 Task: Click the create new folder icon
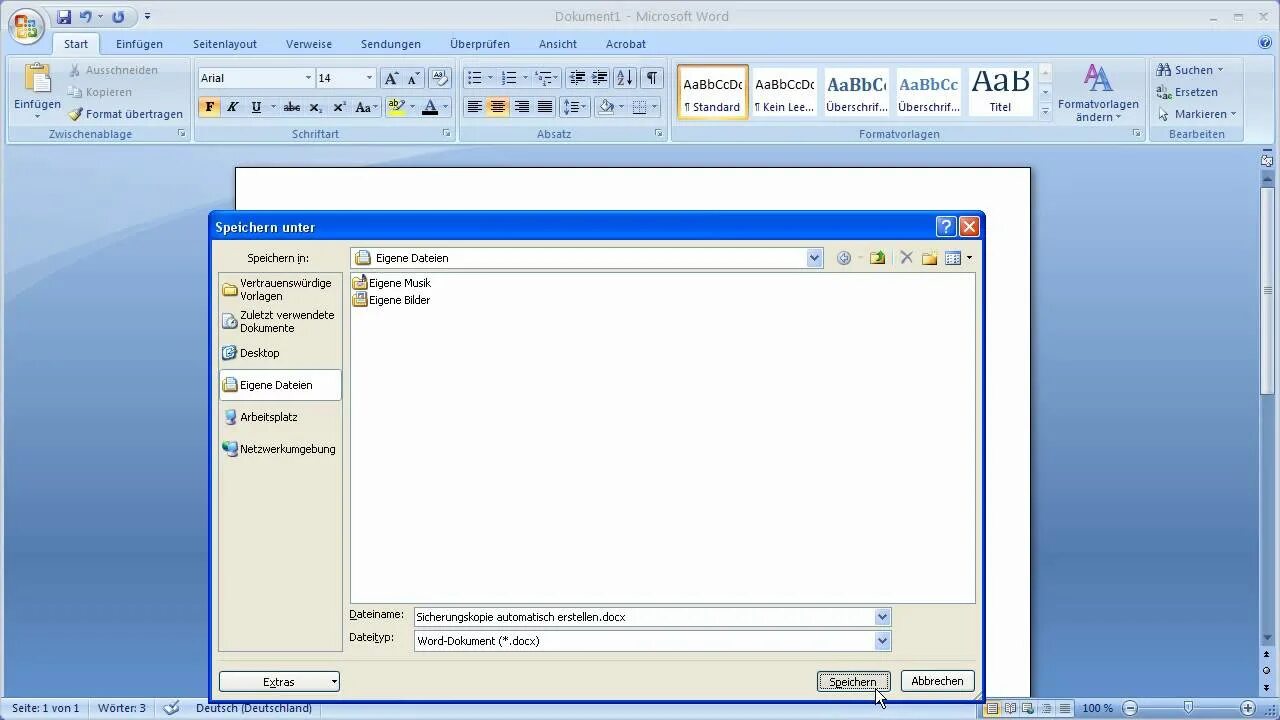click(x=929, y=258)
